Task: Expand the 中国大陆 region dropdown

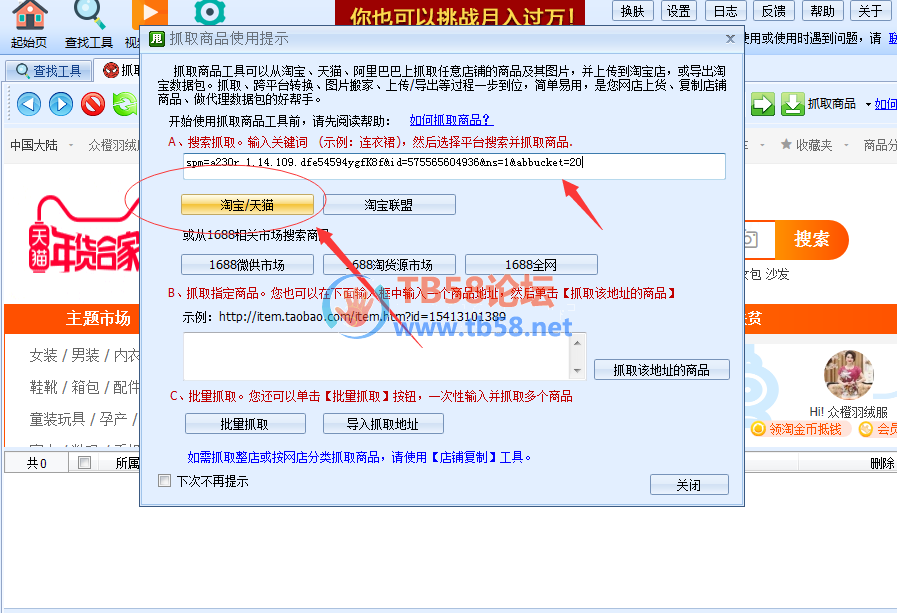Action: (x=71, y=145)
